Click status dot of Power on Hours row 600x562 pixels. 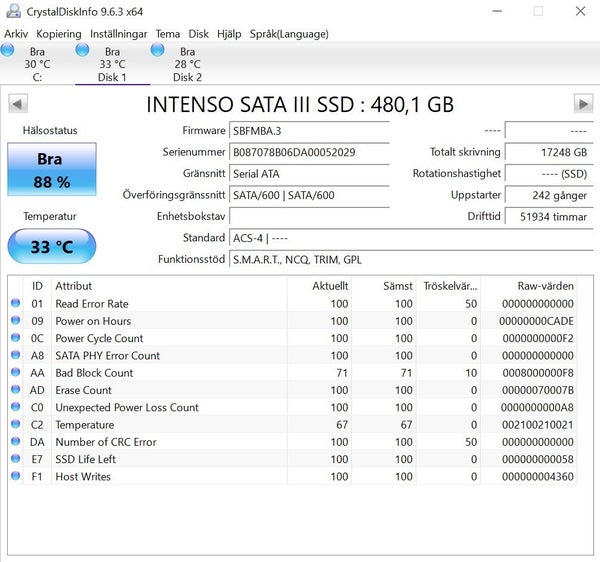(16, 320)
